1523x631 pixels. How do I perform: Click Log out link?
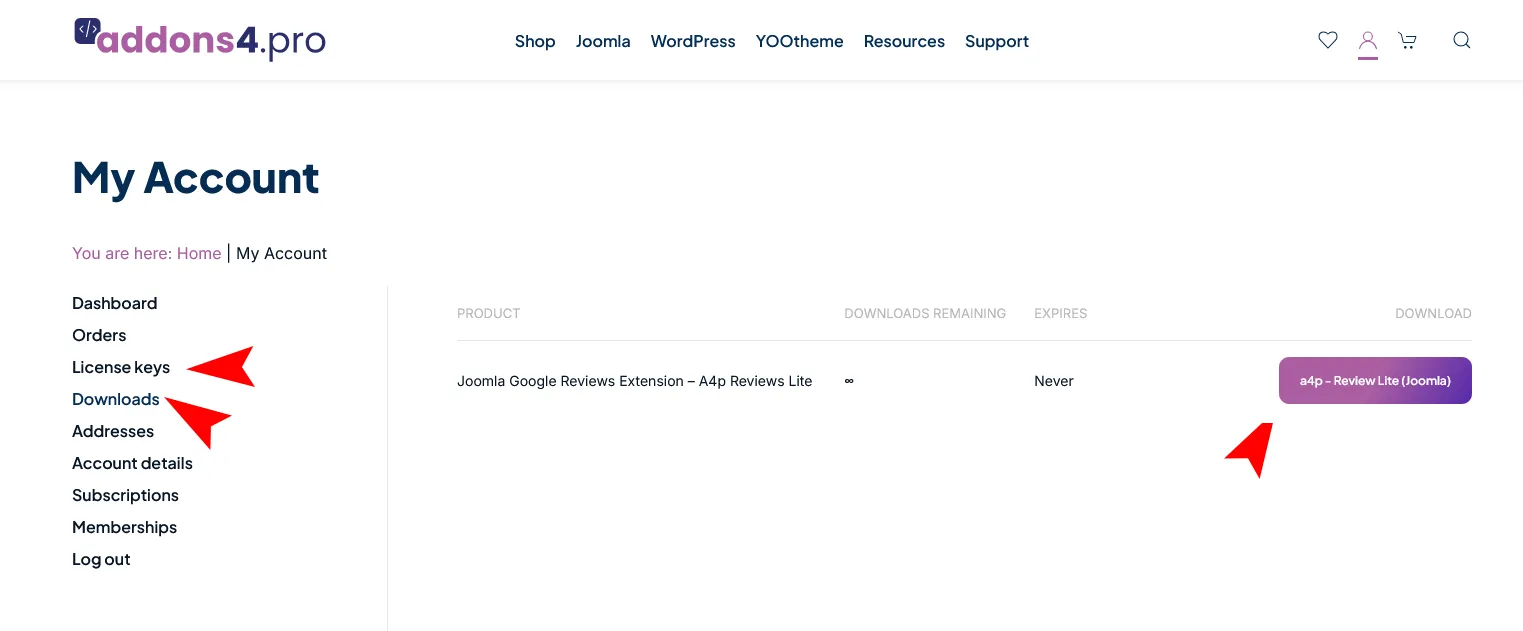pos(101,559)
